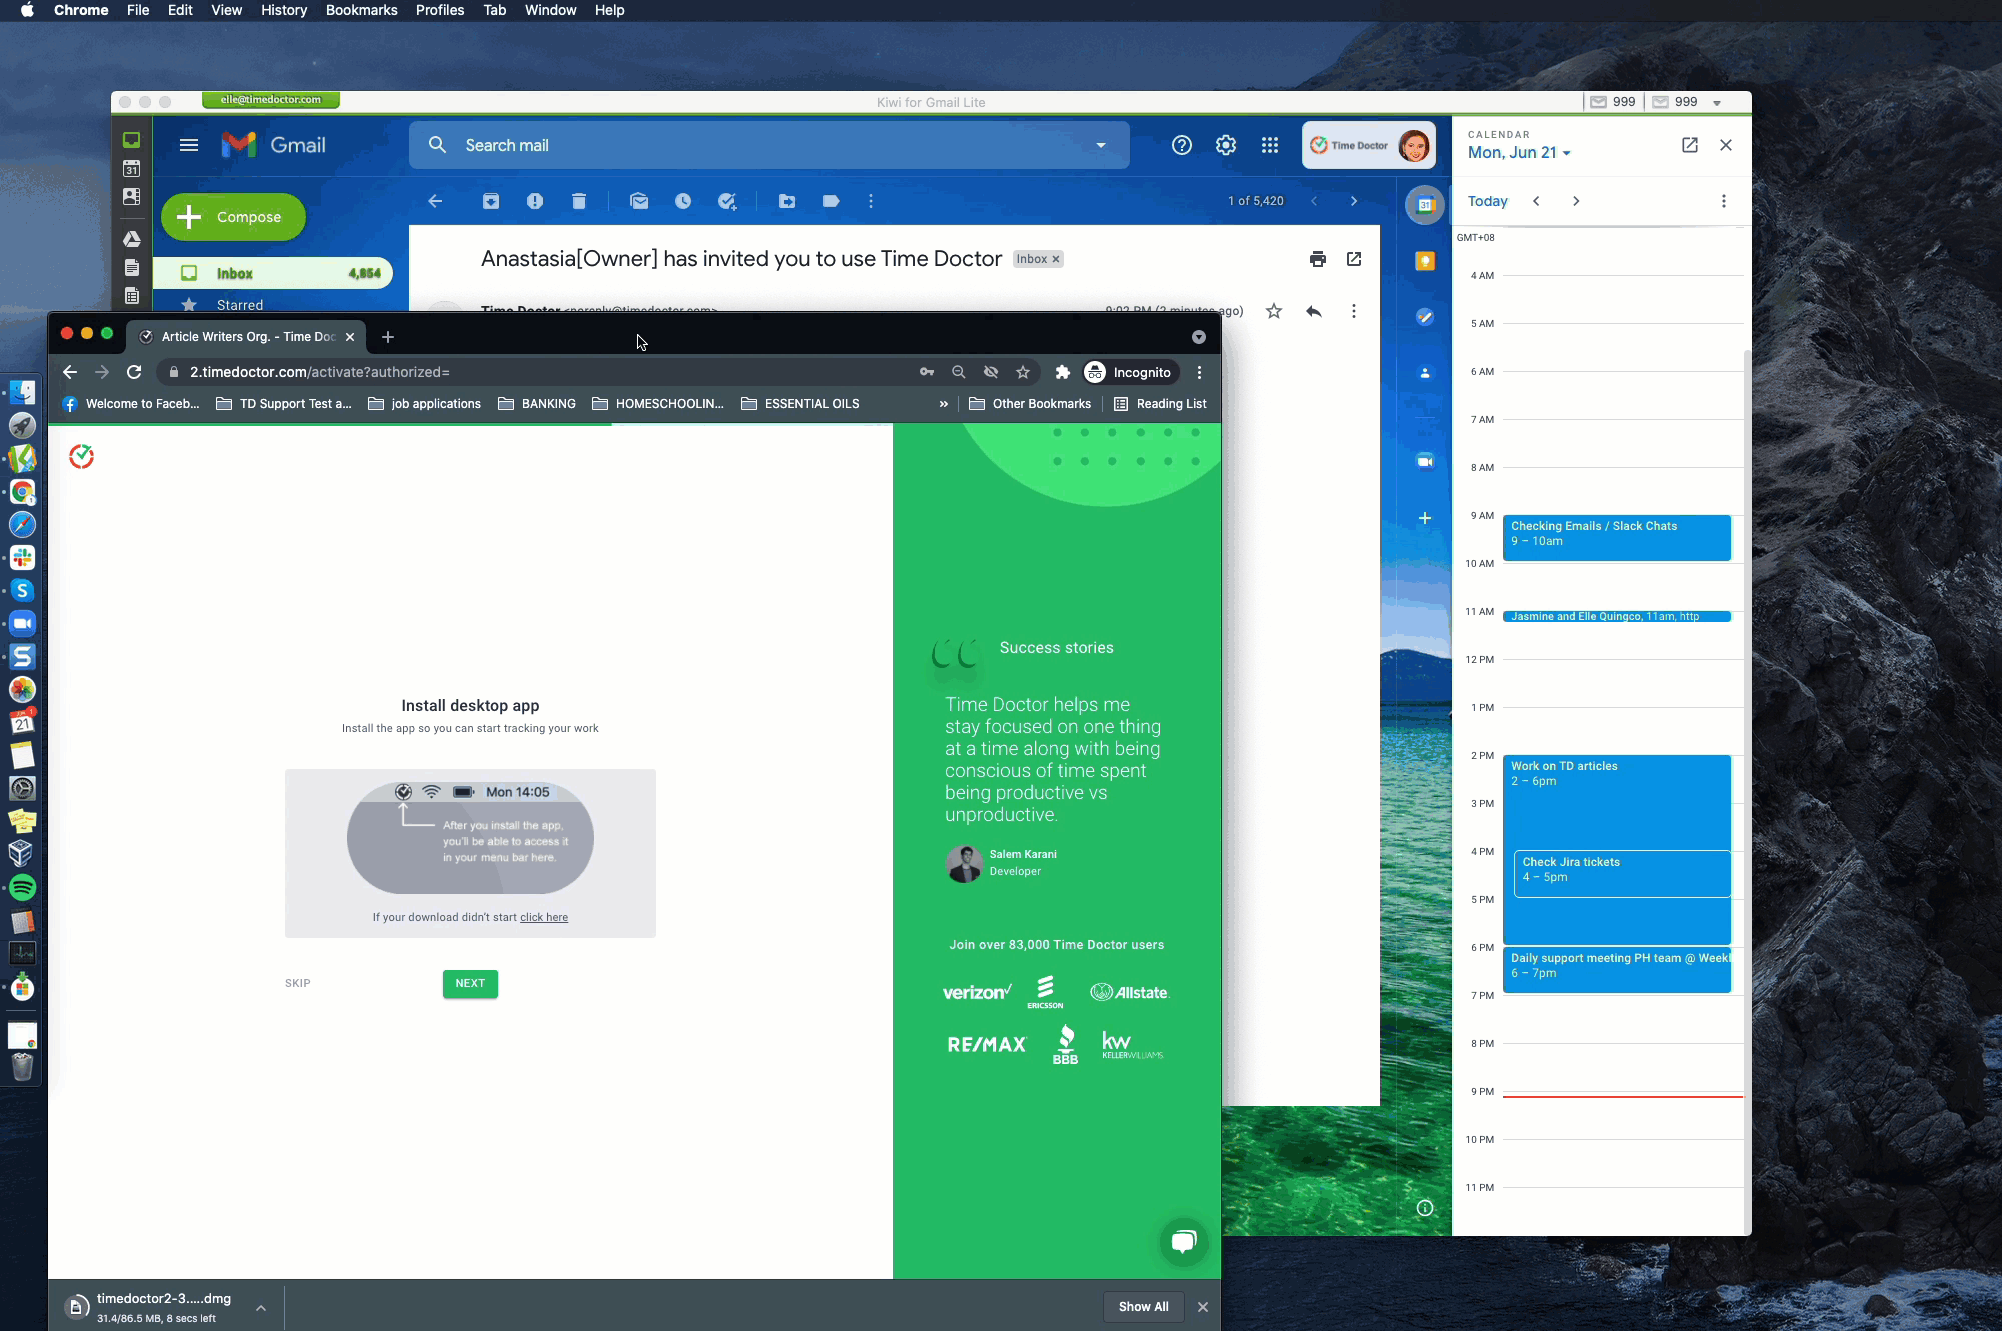Open email in new window icon
Image resolution: width=2002 pixels, height=1331 pixels.
click(x=1354, y=259)
